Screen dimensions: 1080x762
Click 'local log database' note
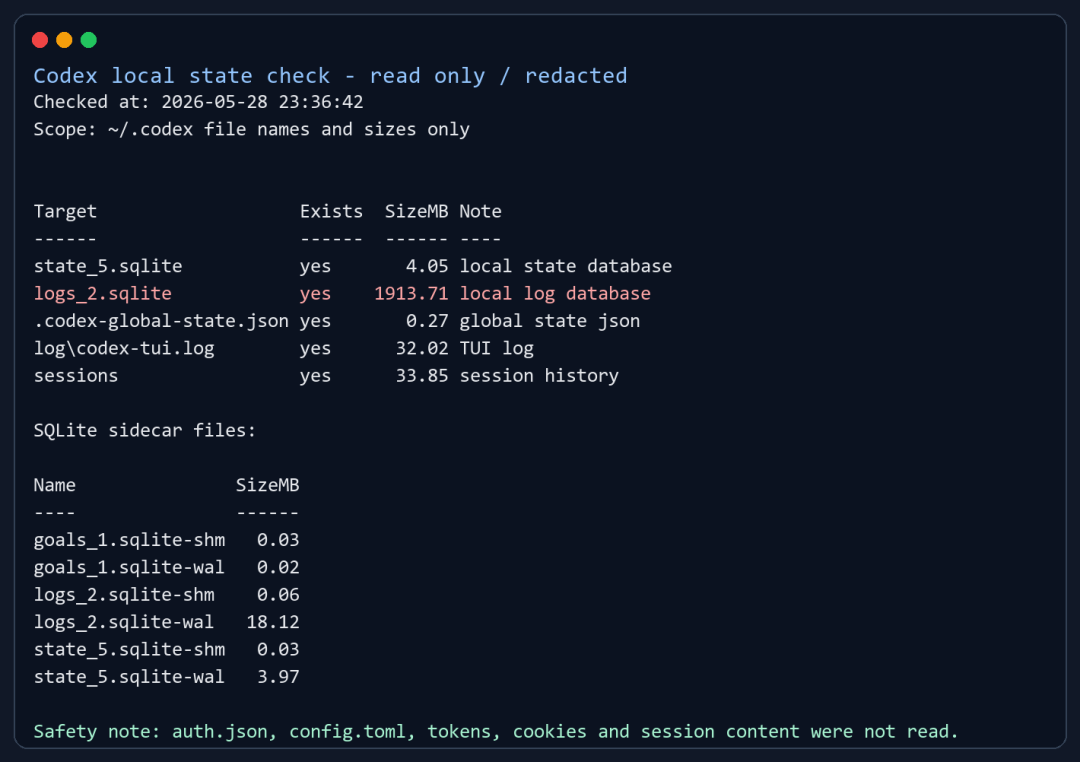[x=555, y=294]
